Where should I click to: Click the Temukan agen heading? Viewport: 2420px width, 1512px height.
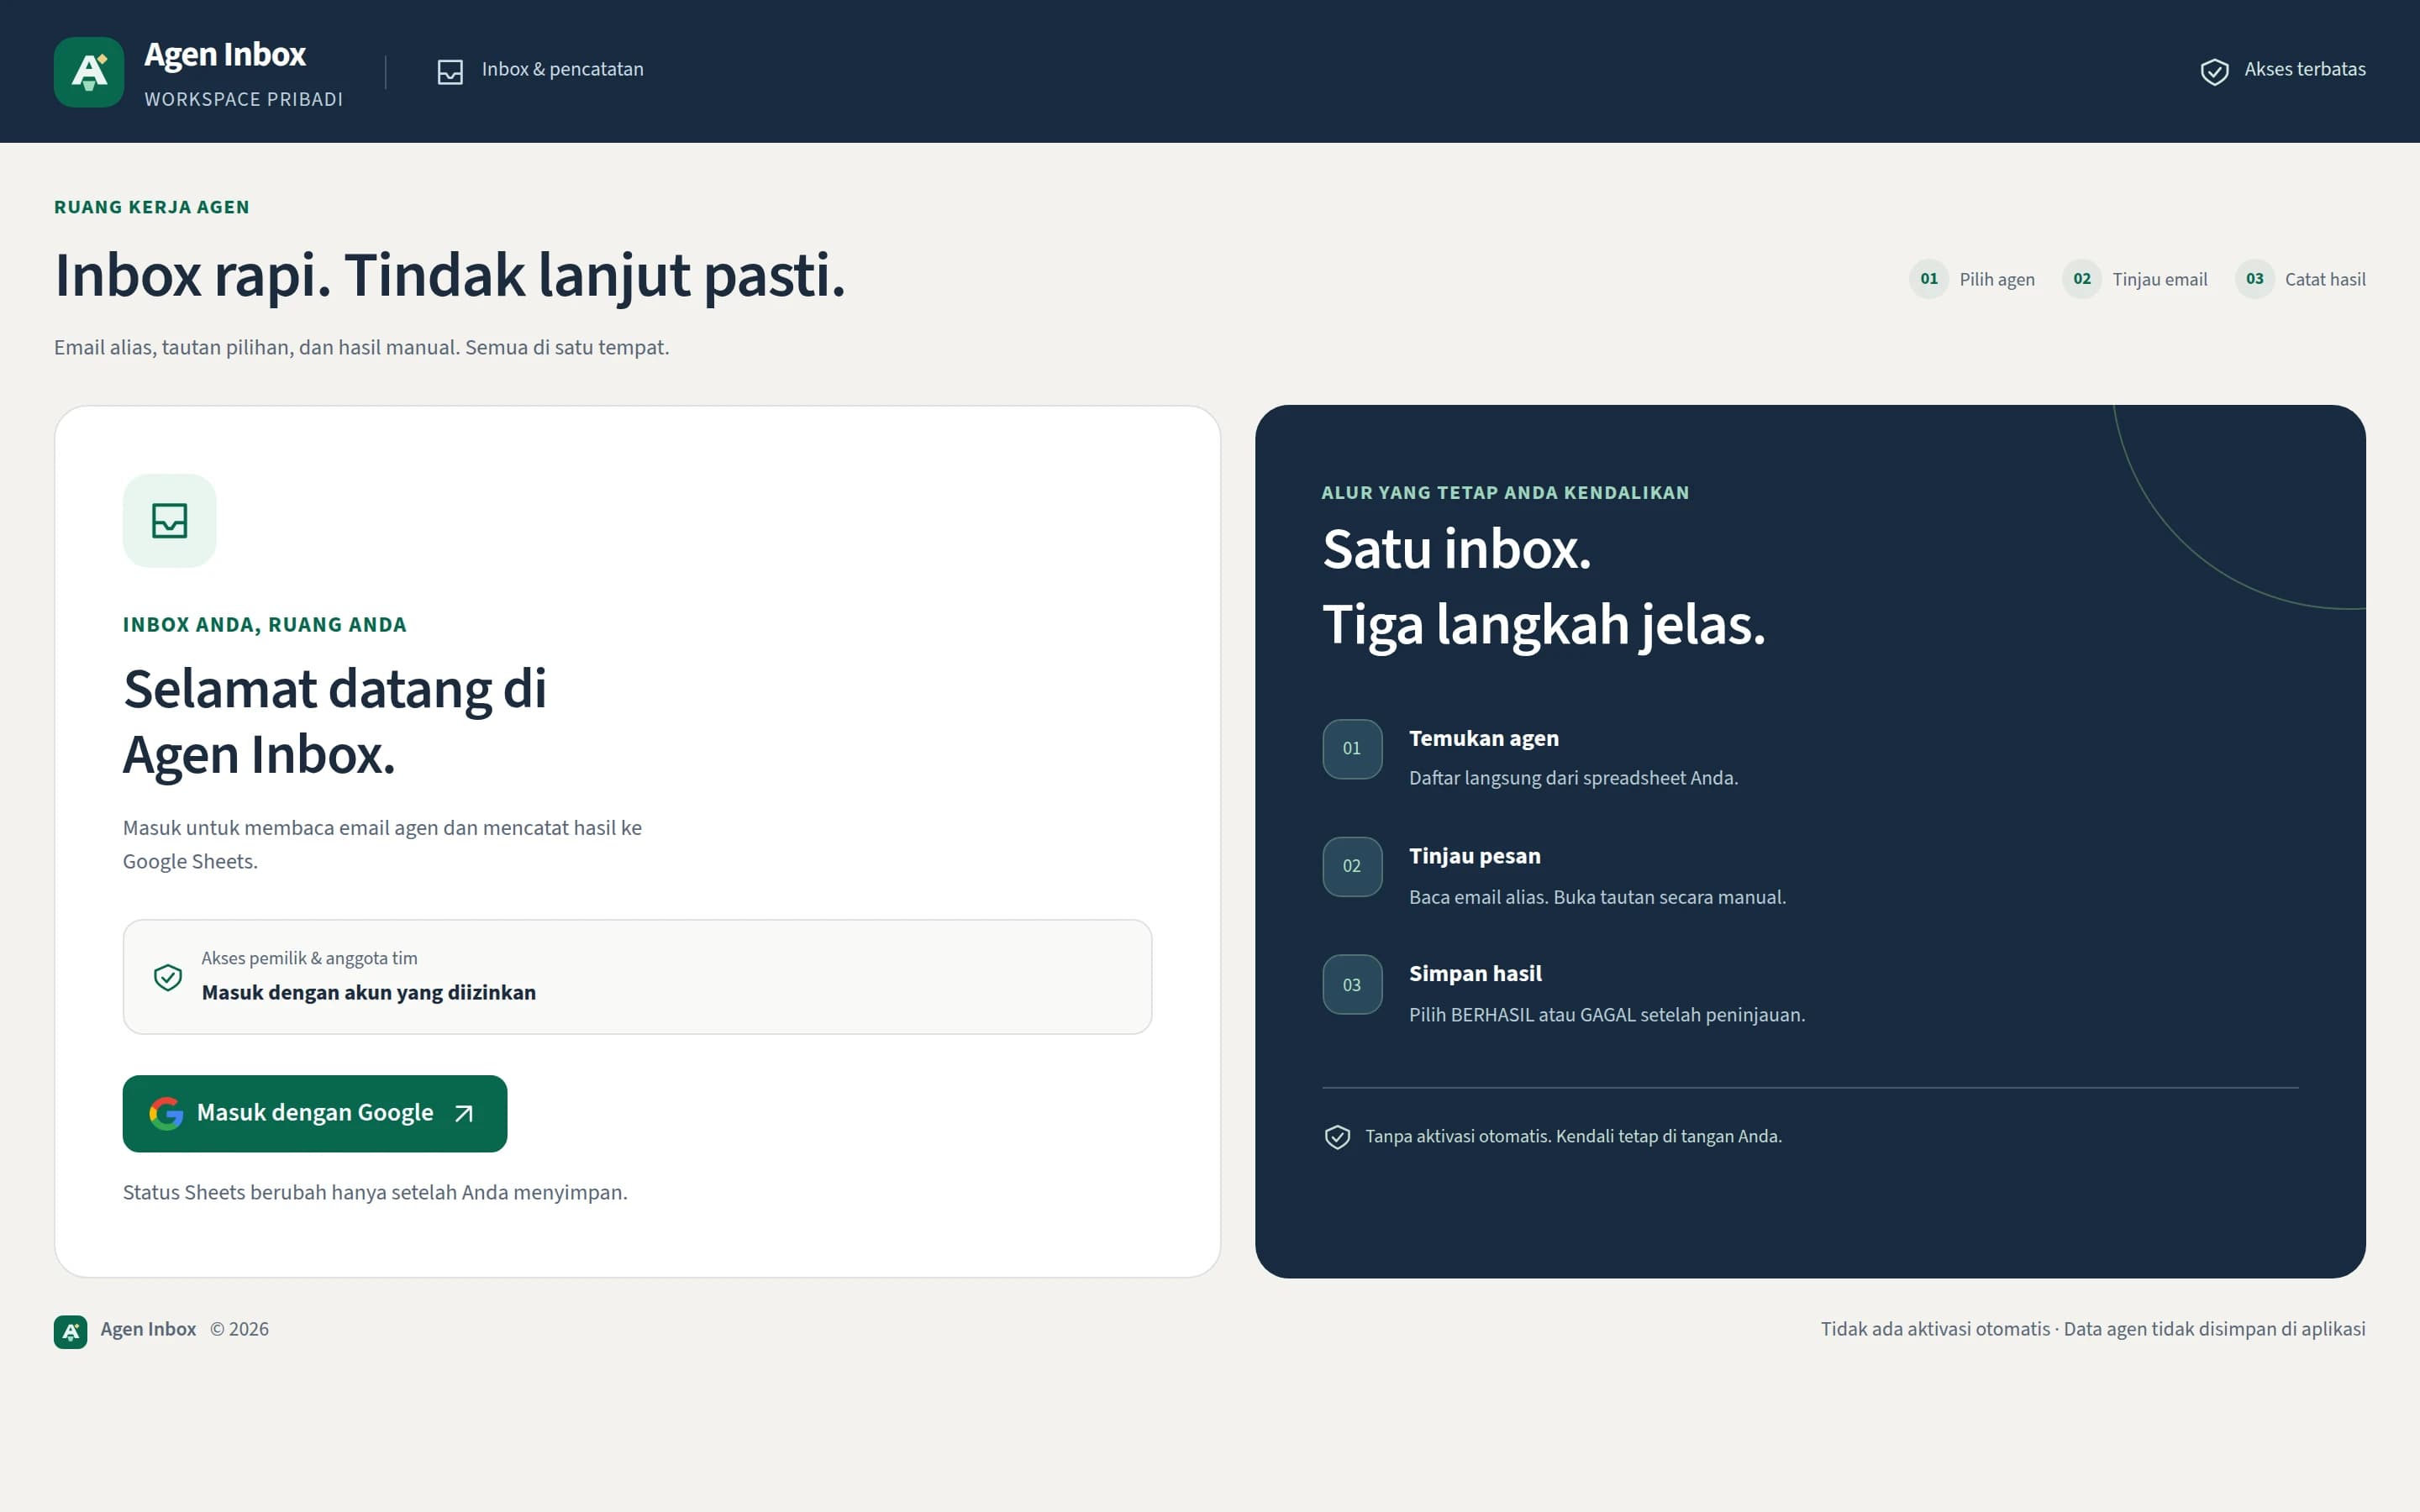(1483, 739)
